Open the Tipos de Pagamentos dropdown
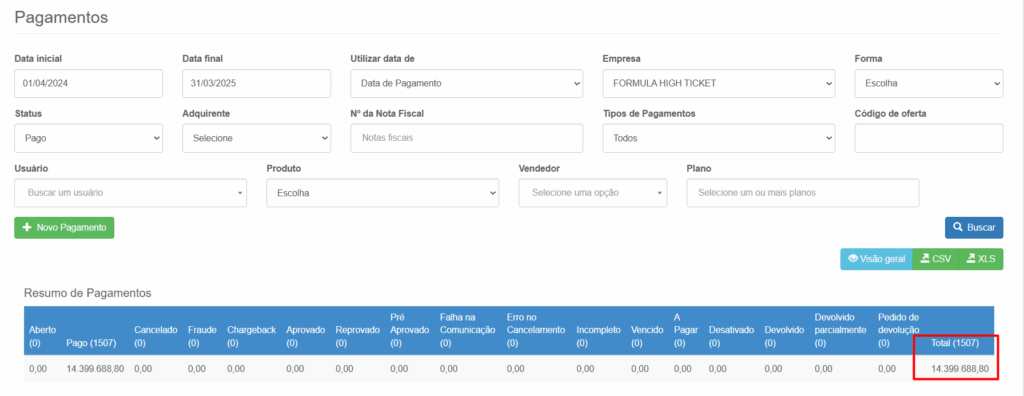Viewport: 1024px width, 396px height. [x=718, y=139]
